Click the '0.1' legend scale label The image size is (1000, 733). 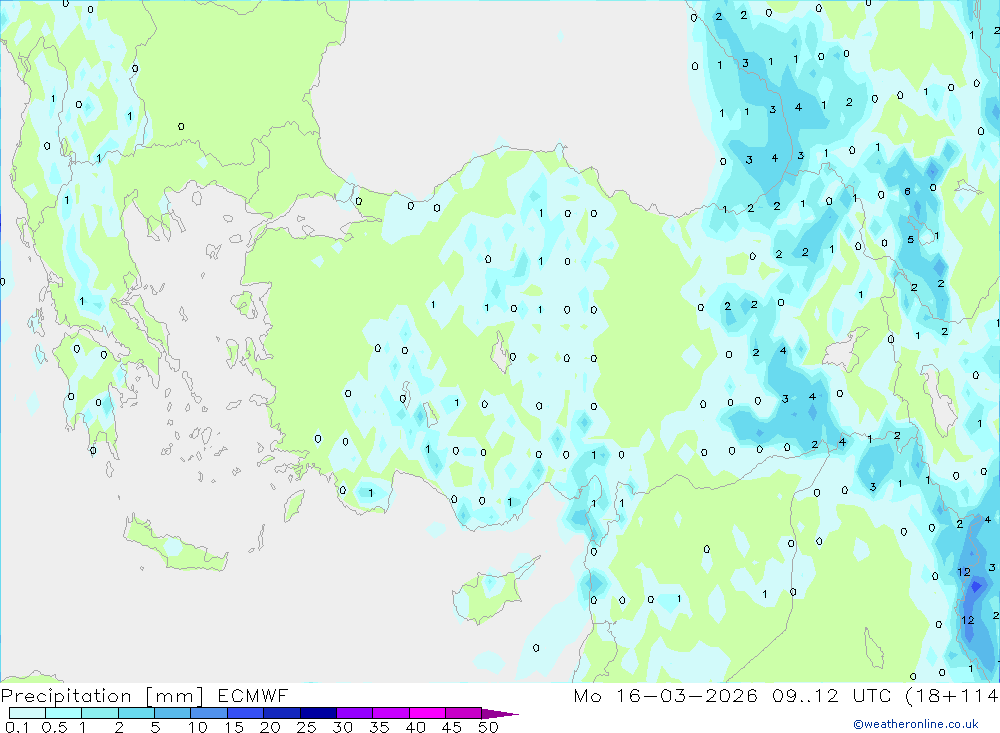click(17, 727)
